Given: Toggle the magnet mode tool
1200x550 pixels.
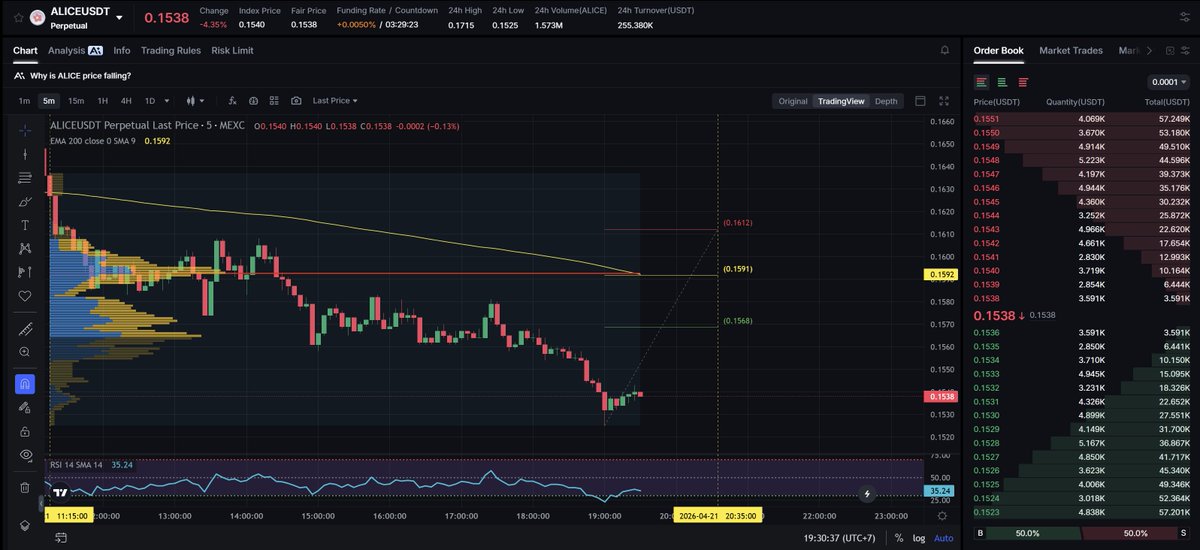Looking at the screenshot, I should [25, 384].
